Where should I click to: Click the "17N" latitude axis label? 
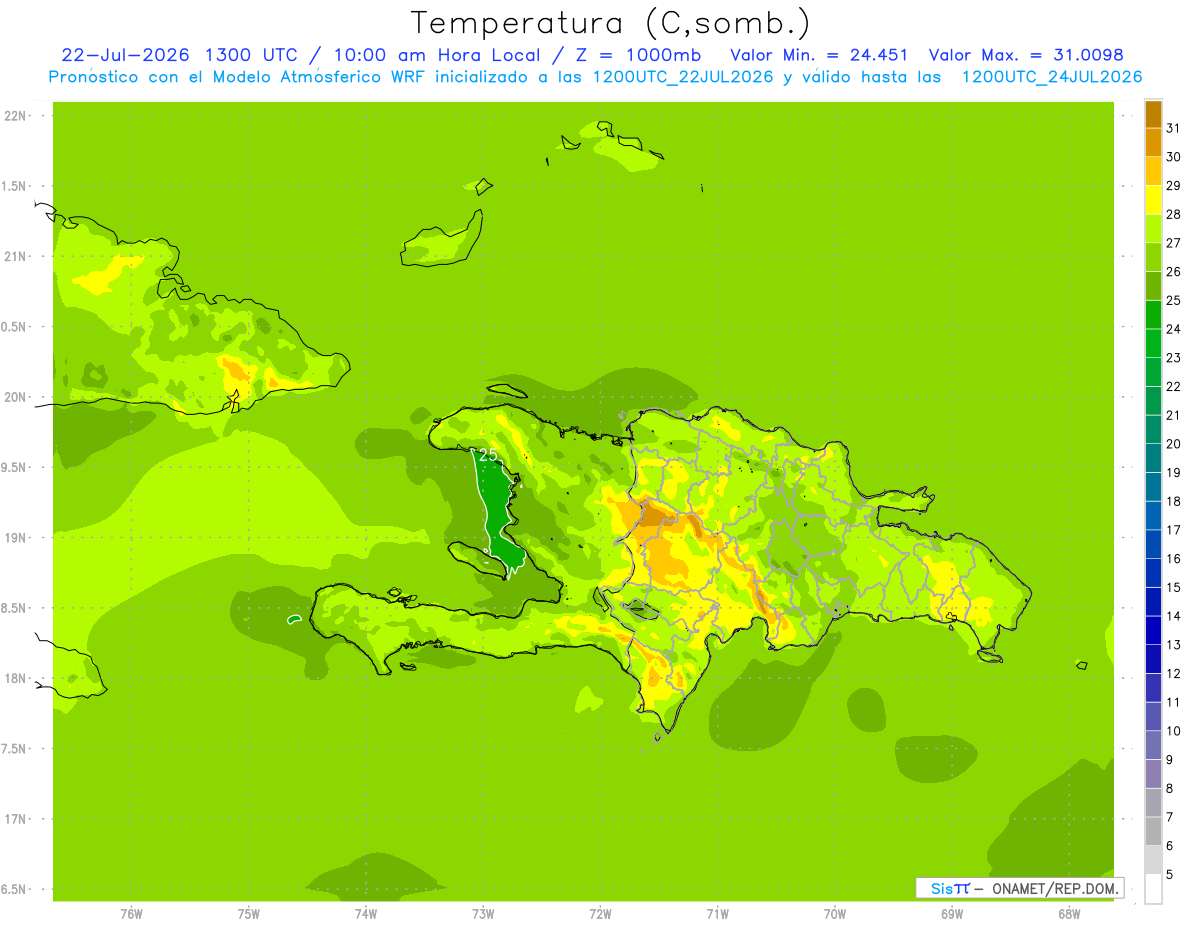[15, 819]
